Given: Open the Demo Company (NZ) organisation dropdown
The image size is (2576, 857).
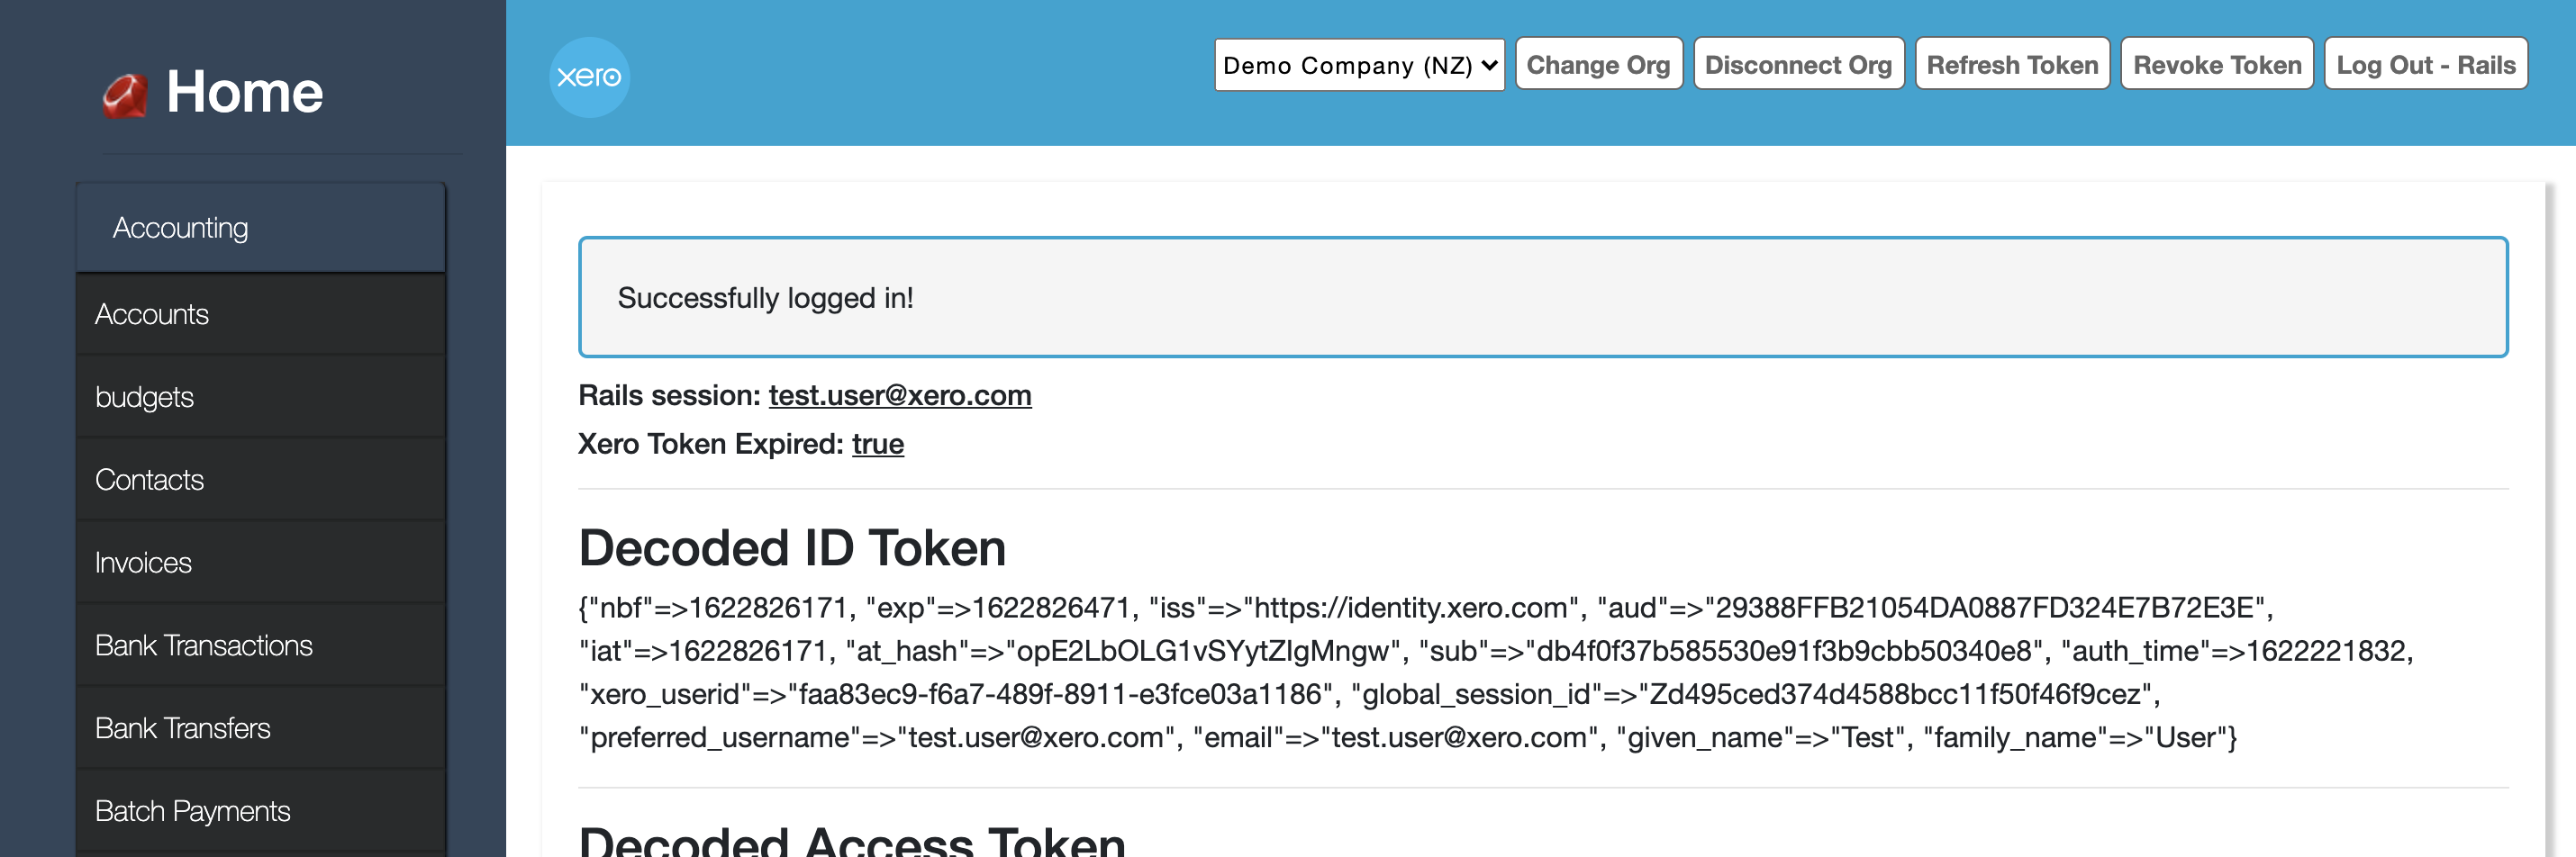Looking at the screenshot, I should (1358, 65).
